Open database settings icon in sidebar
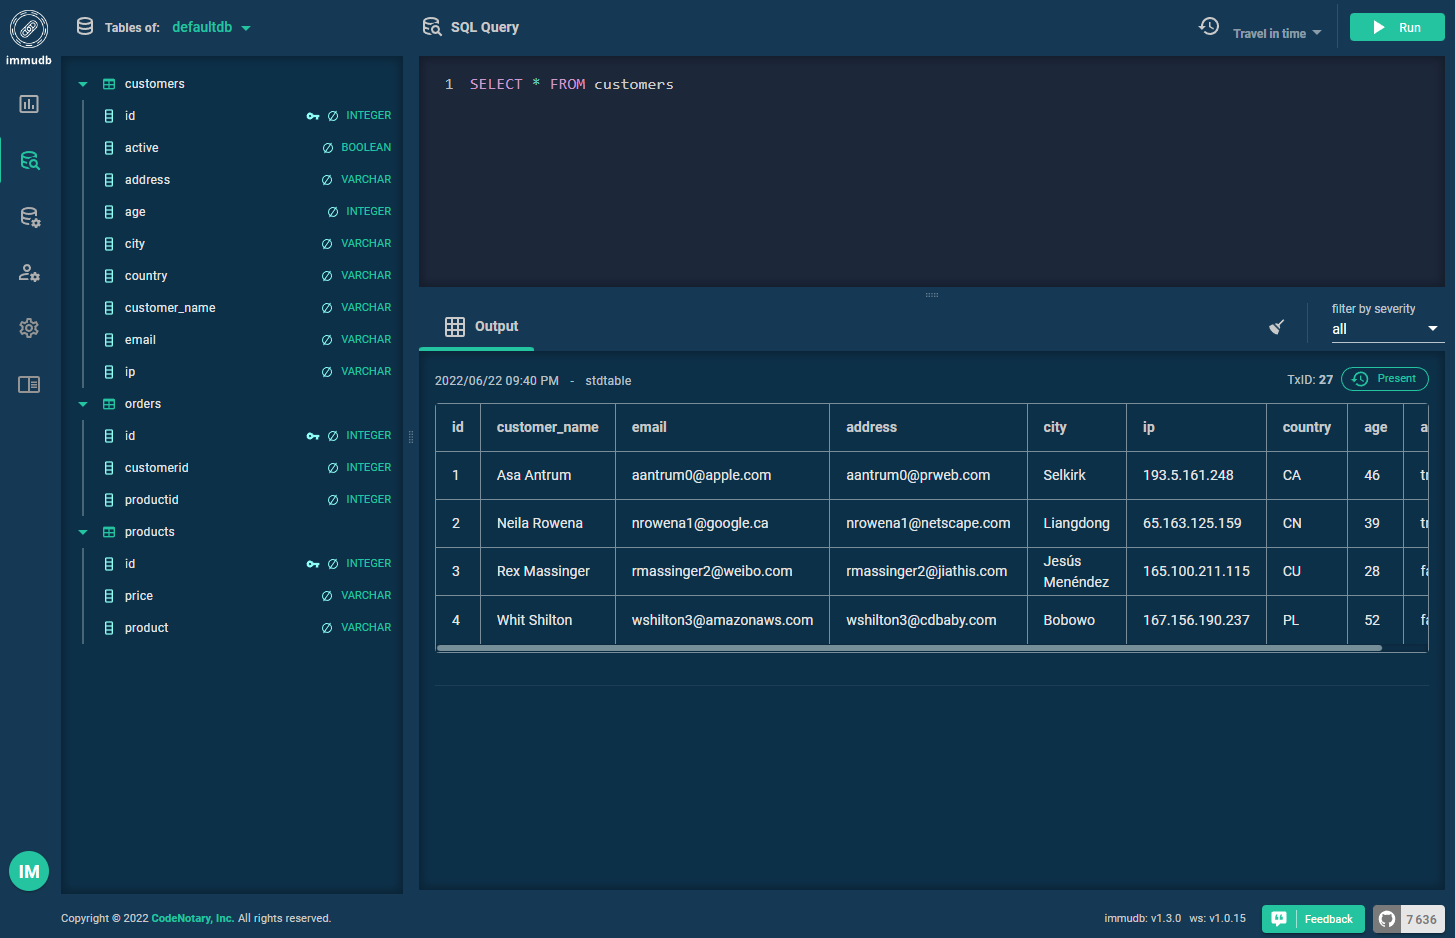The image size is (1455, 938). pyautogui.click(x=30, y=217)
